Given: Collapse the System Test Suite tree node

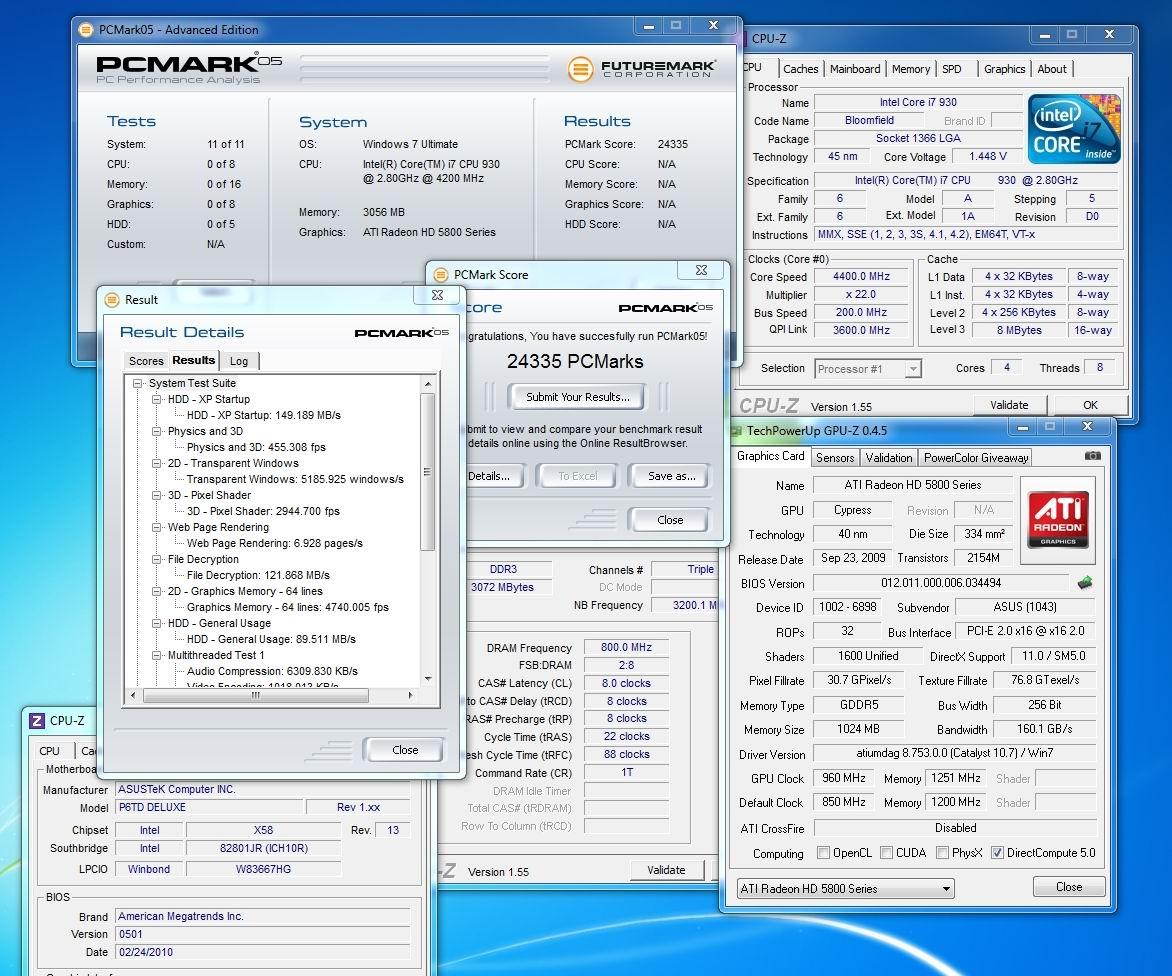Looking at the screenshot, I should click(x=138, y=383).
